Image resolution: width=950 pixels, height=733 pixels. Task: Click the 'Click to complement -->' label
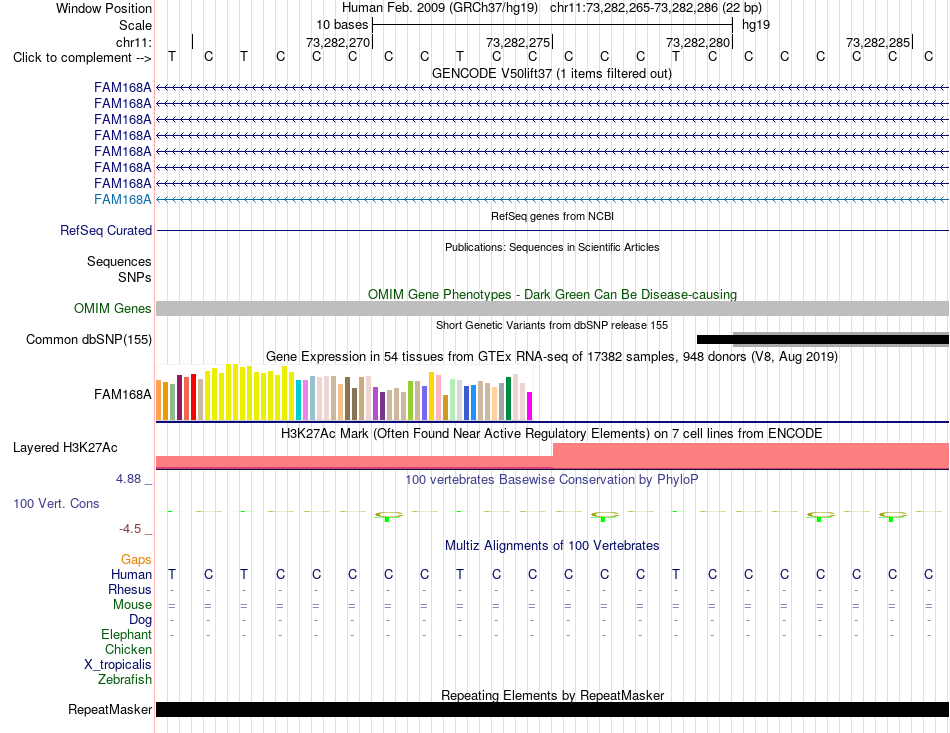tap(82, 58)
